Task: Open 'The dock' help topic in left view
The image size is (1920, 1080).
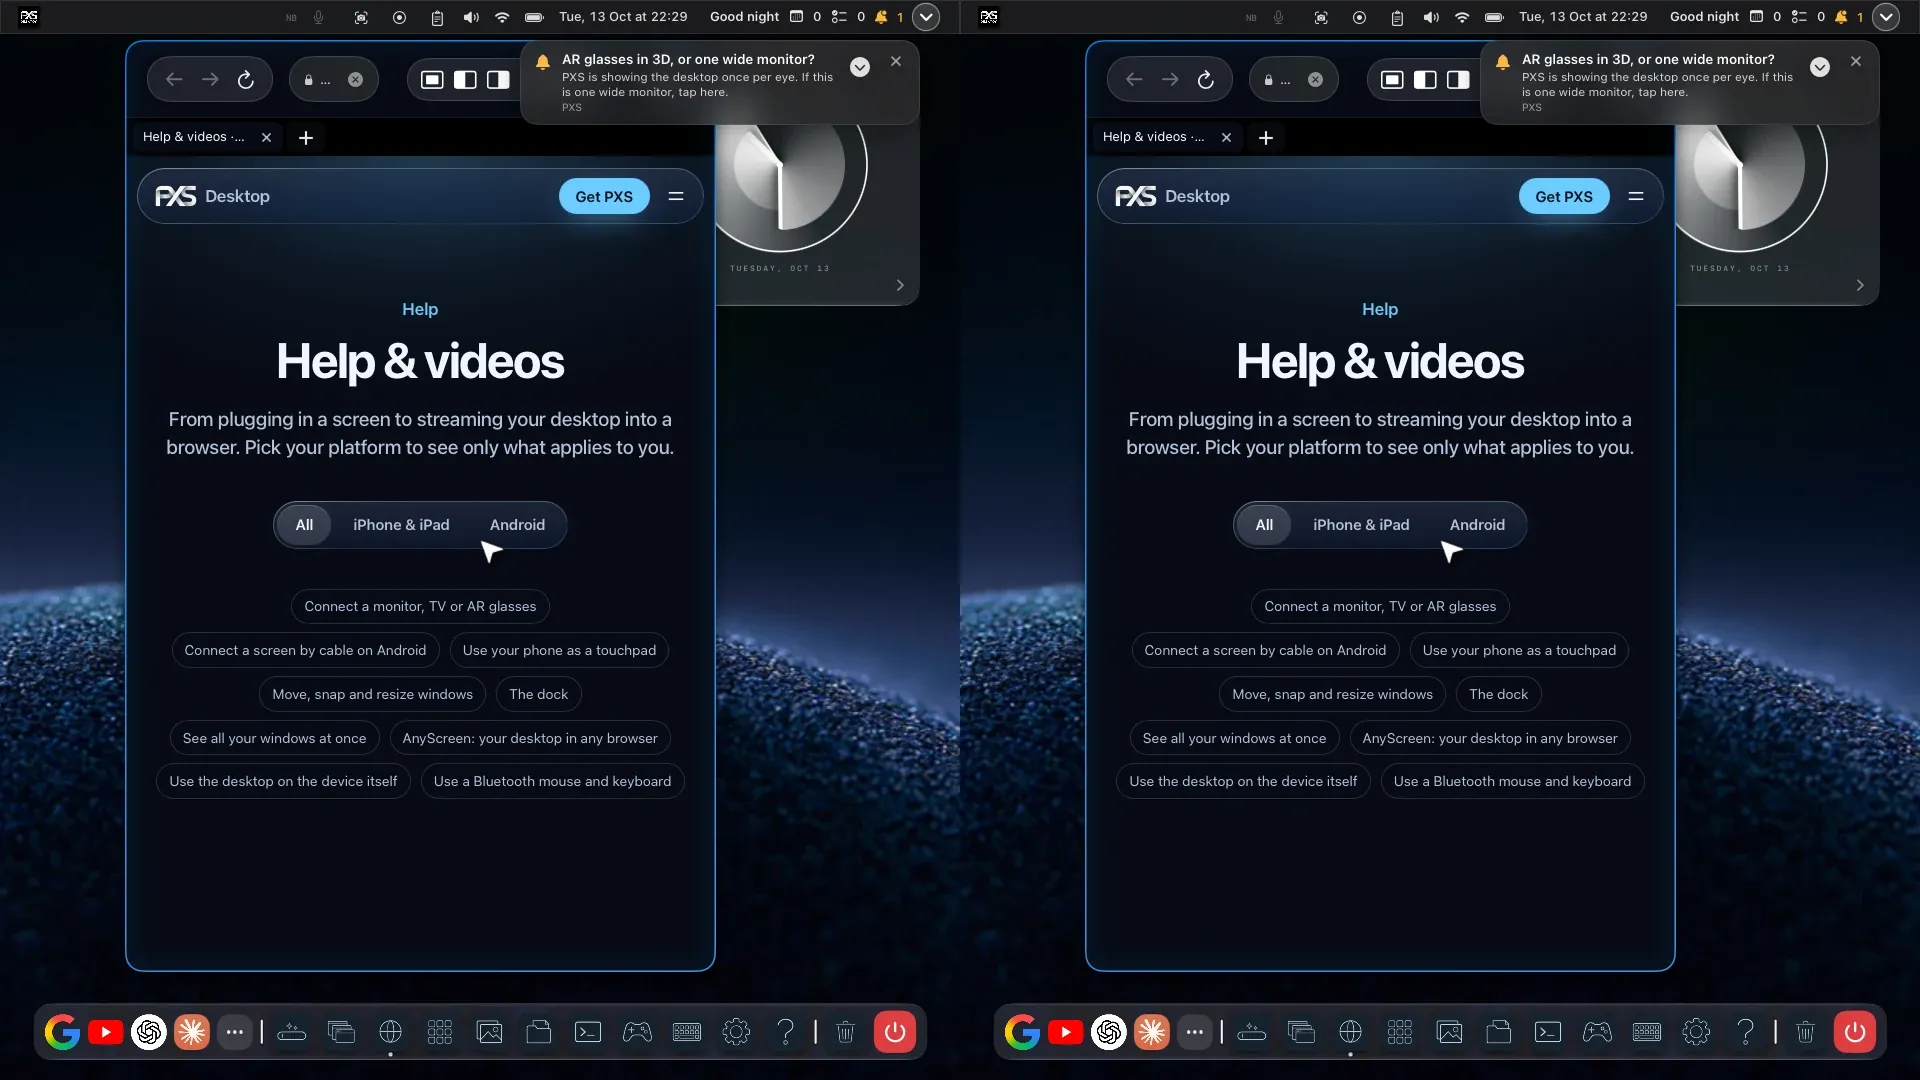Action: point(538,694)
